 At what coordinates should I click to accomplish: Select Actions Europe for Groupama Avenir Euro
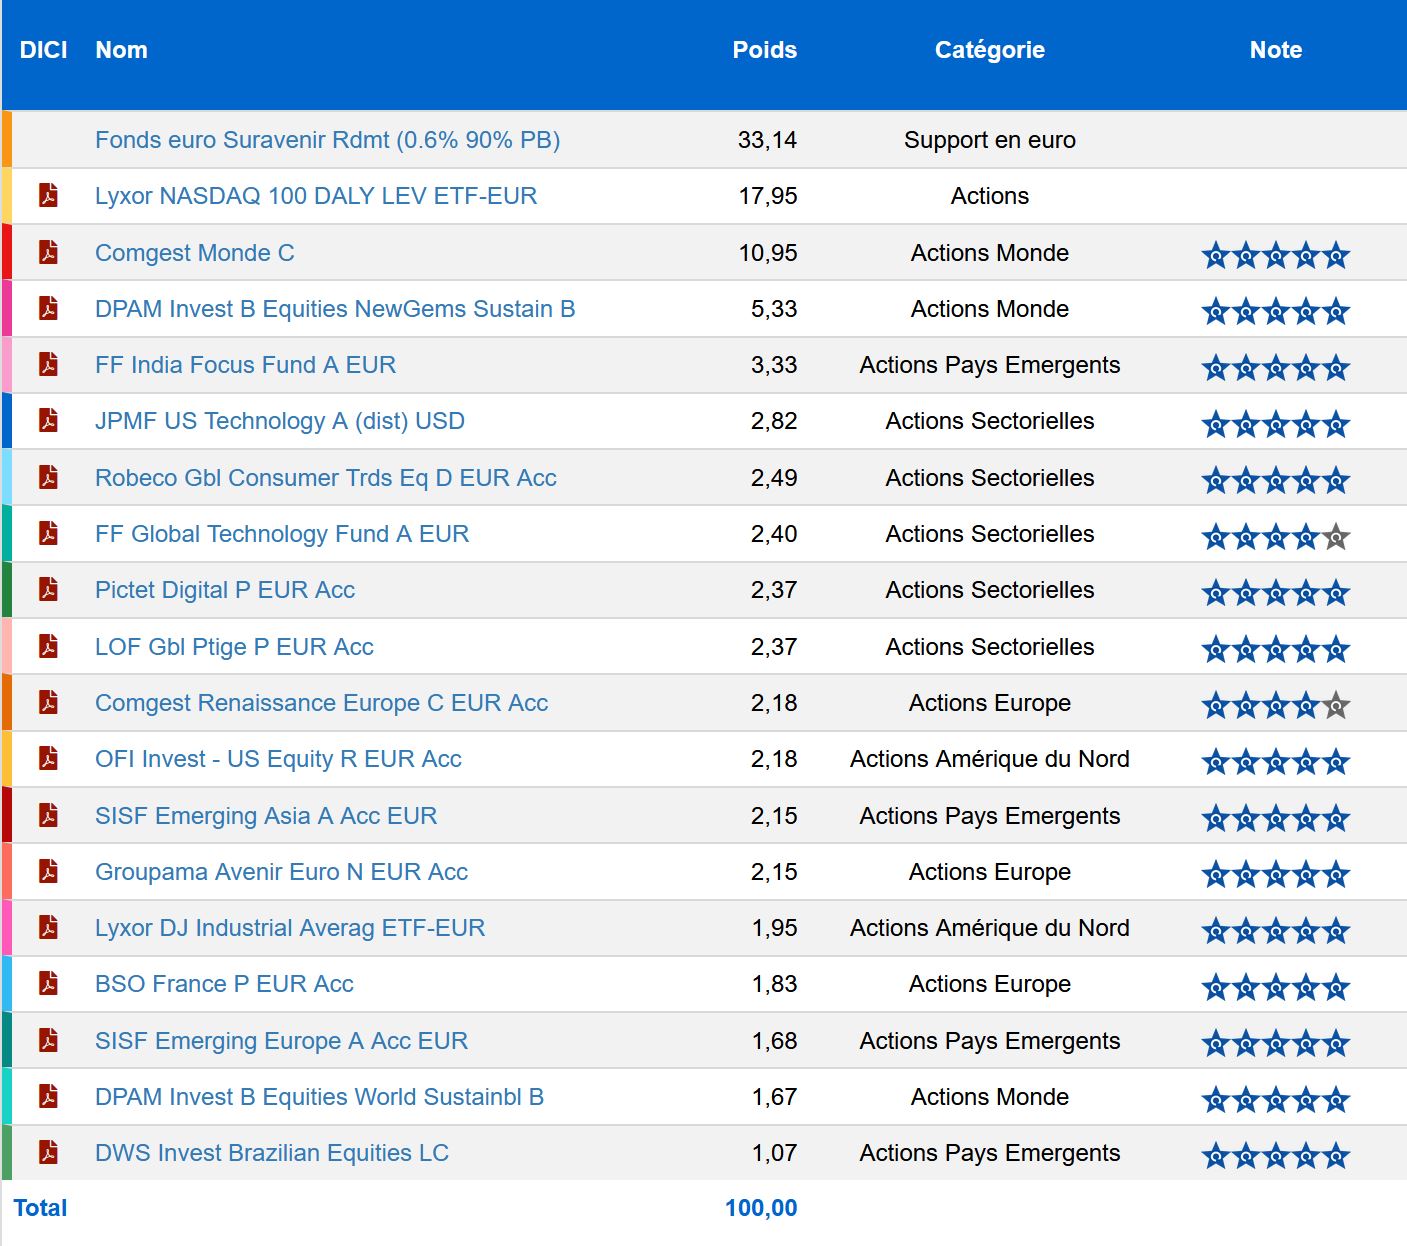click(990, 872)
